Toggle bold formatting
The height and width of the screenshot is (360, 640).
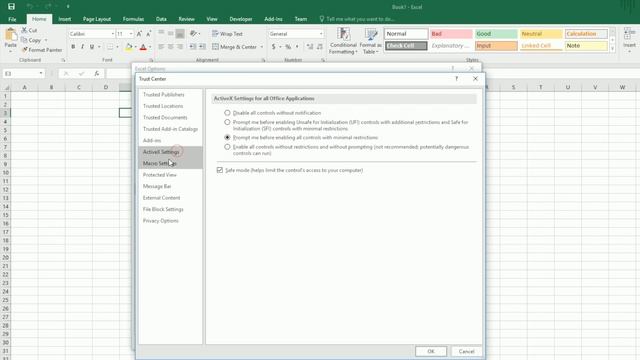point(73,47)
